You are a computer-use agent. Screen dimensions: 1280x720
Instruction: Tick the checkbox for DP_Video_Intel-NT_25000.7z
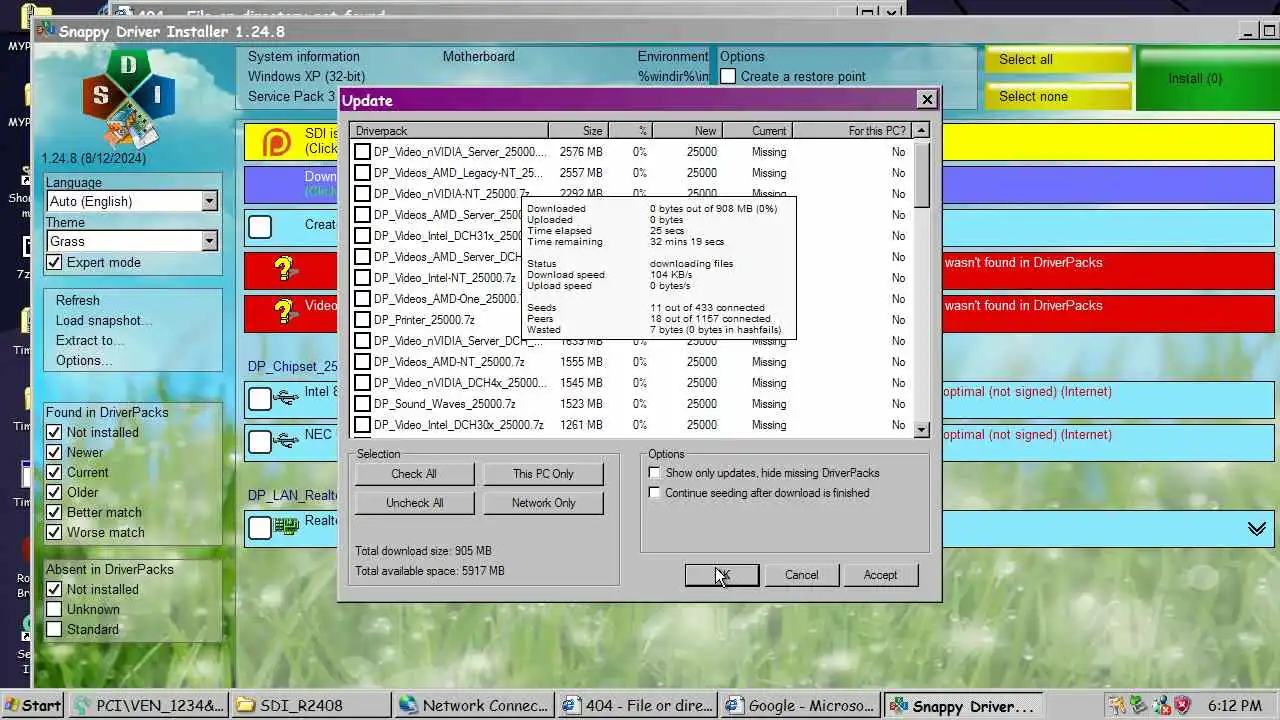point(362,278)
